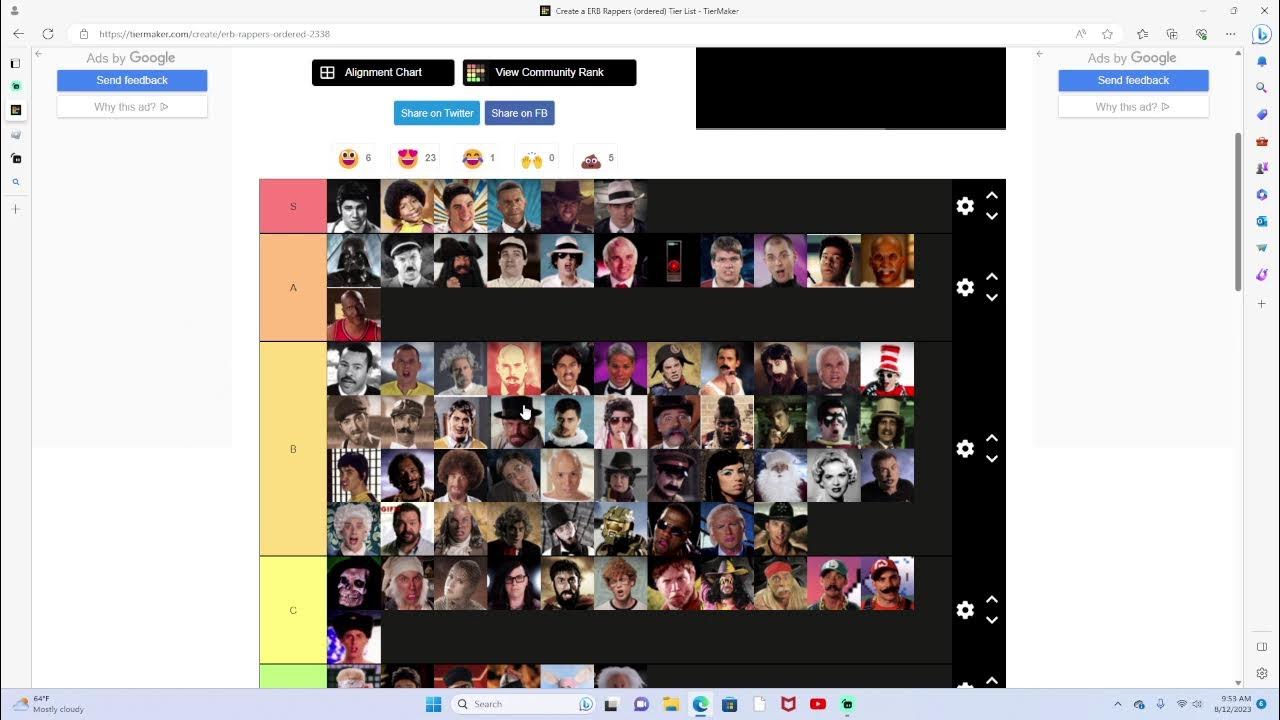The width and height of the screenshot is (1280, 720).
Task: Click Send feedback in the right ad
Action: (x=1133, y=80)
